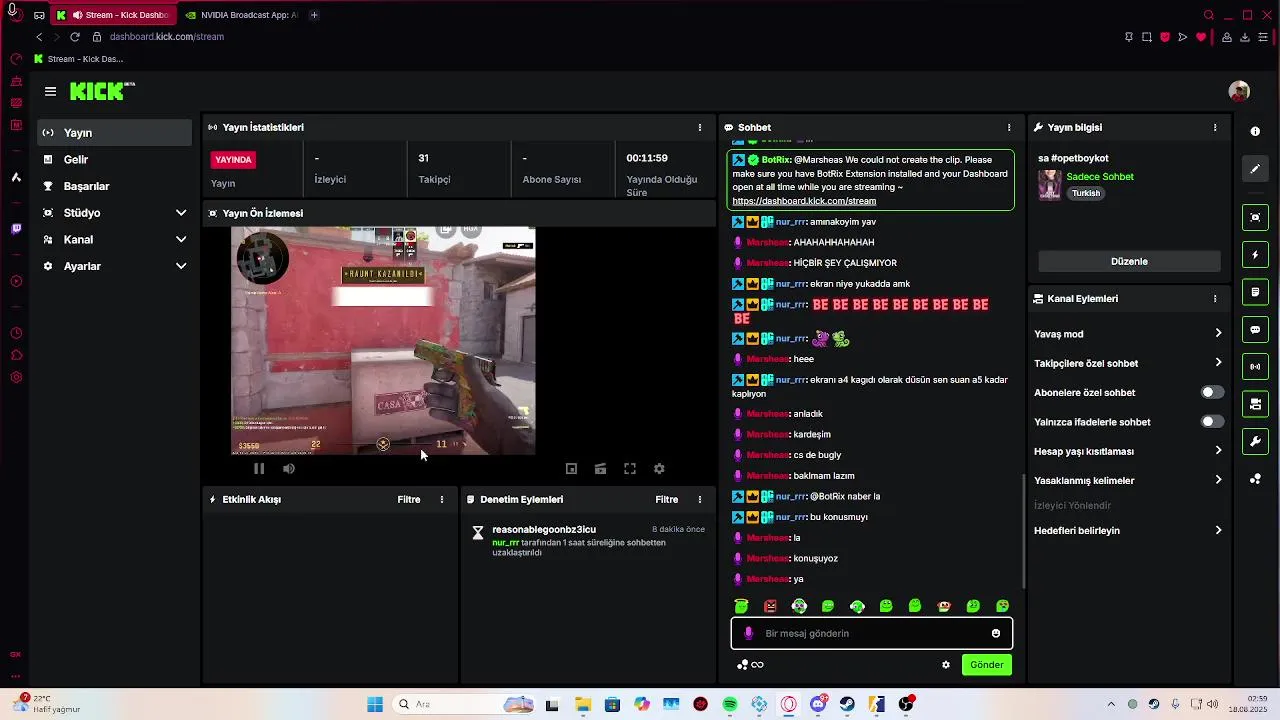Open Yayın İstatistikleri options menu

point(700,127)
